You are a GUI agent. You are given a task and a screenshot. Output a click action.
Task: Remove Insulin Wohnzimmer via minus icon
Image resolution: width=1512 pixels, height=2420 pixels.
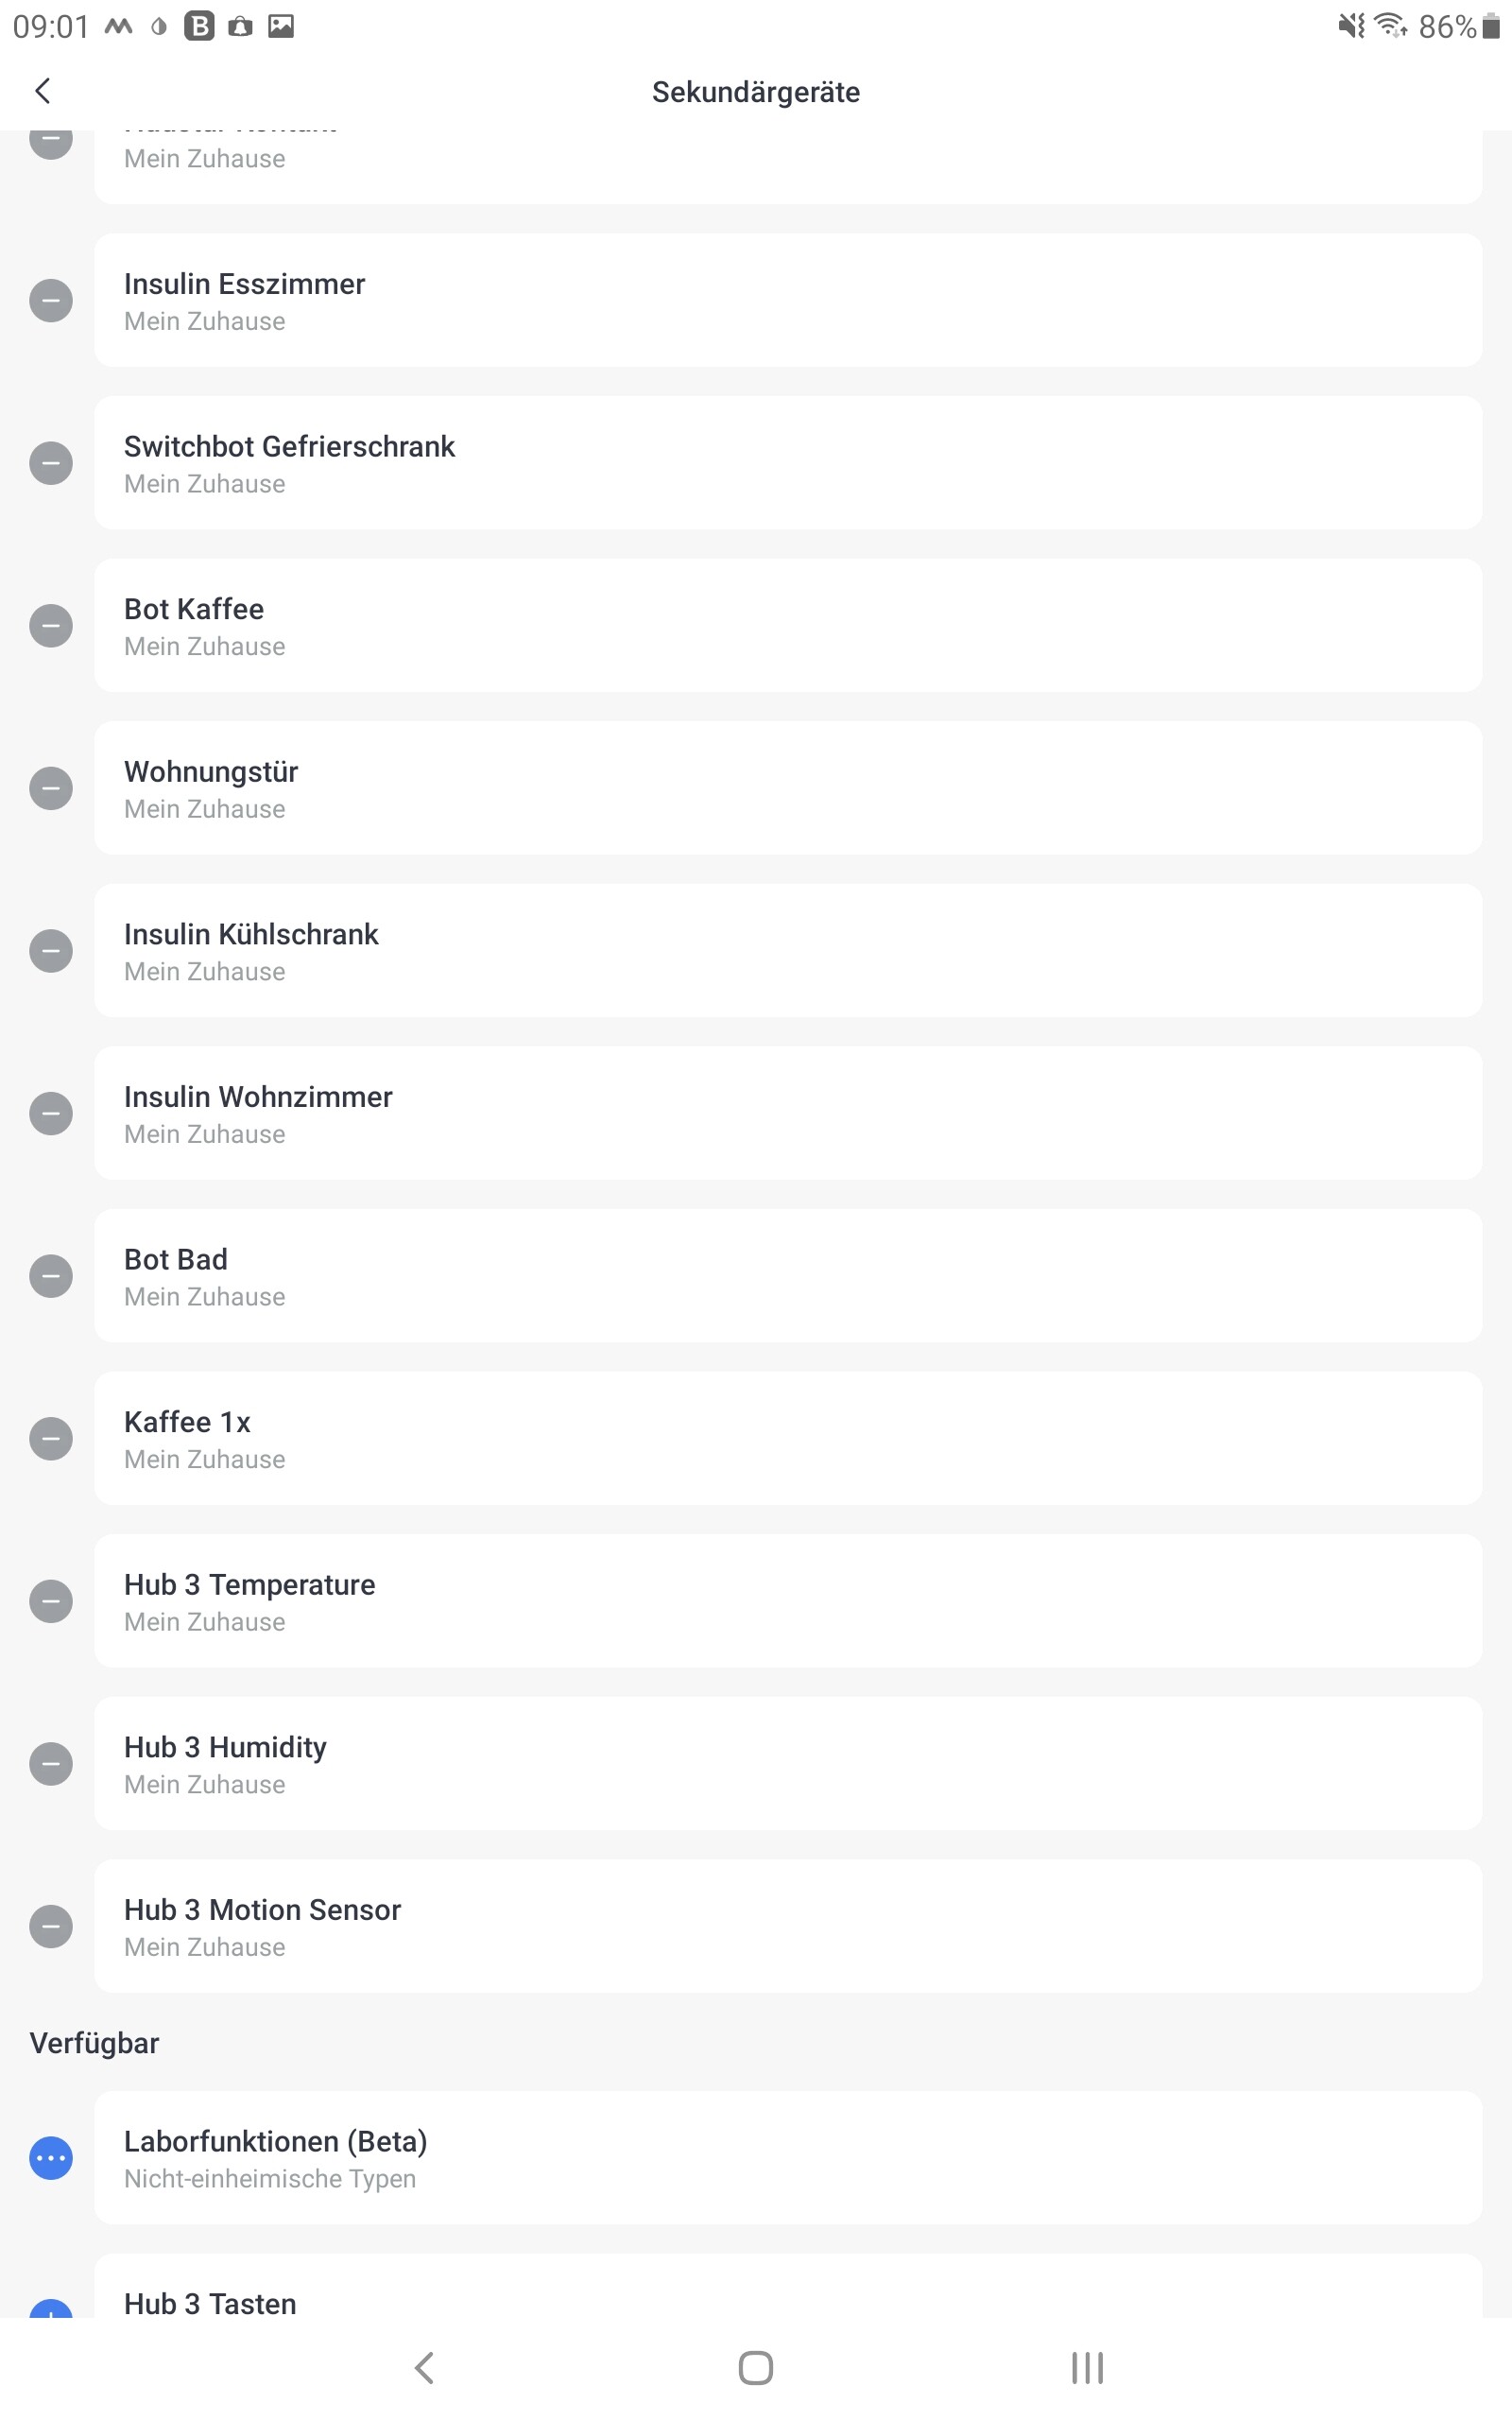[51, 1114]
